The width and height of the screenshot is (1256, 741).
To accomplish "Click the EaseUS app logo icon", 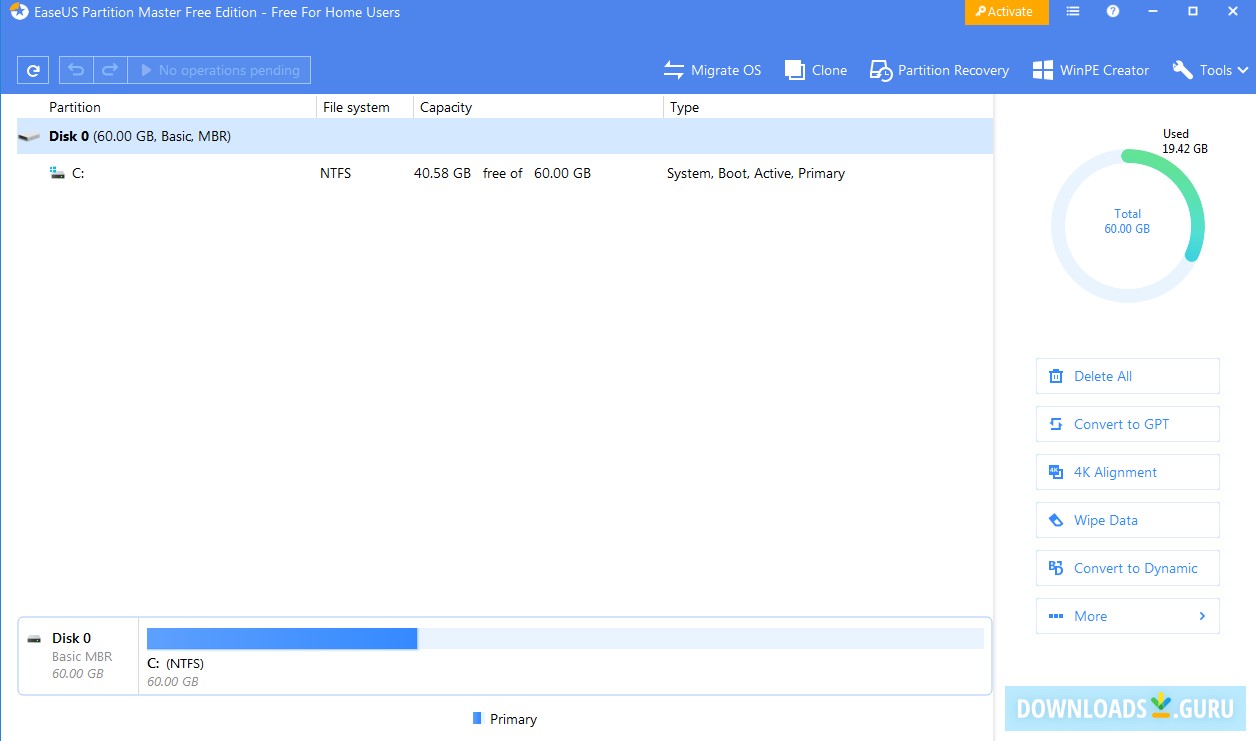I will [x=18, y=13].
